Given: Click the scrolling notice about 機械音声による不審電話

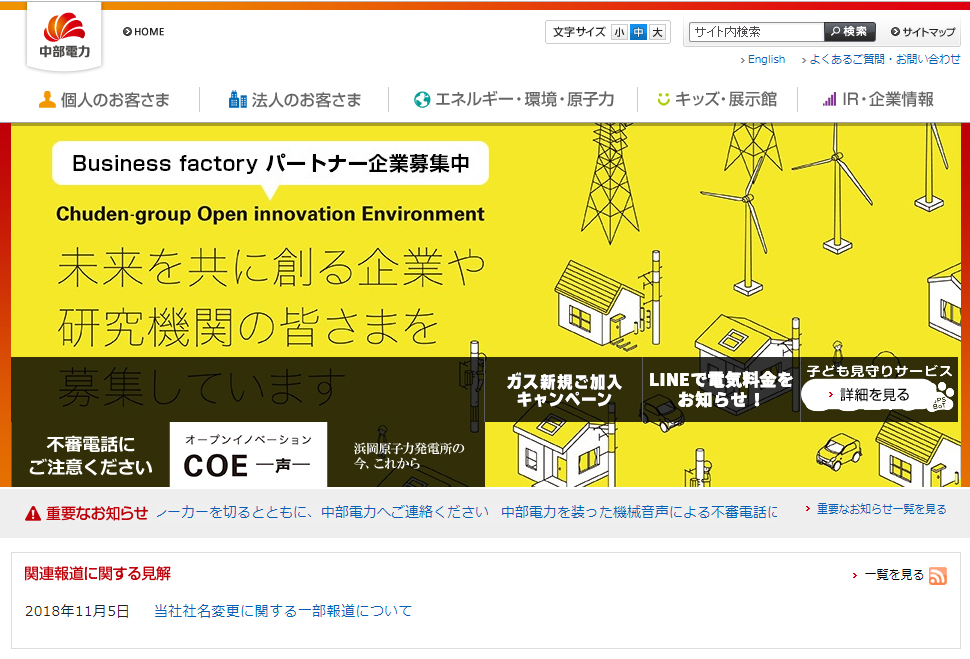Looking at the screenshot, I should pyautogui.click(x=639, y=512).
